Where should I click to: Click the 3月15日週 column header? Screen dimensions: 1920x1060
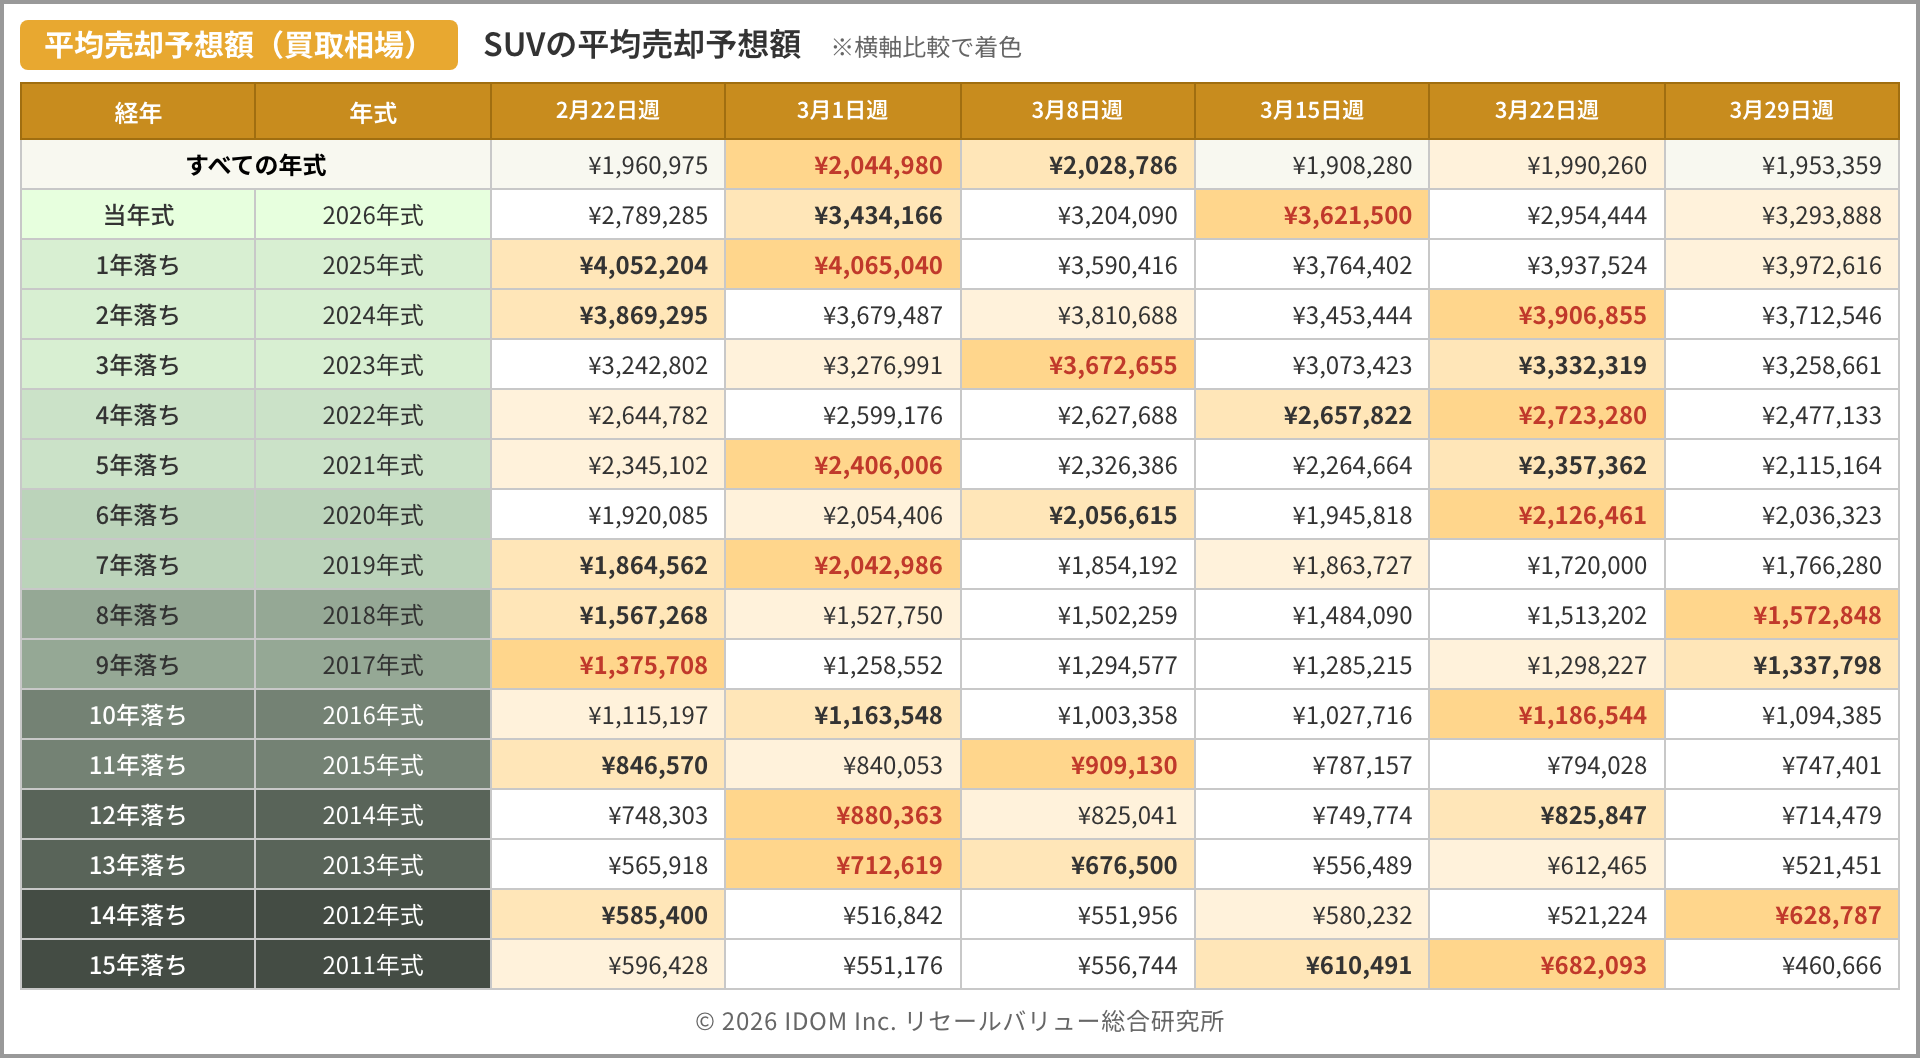(1311, 111)
